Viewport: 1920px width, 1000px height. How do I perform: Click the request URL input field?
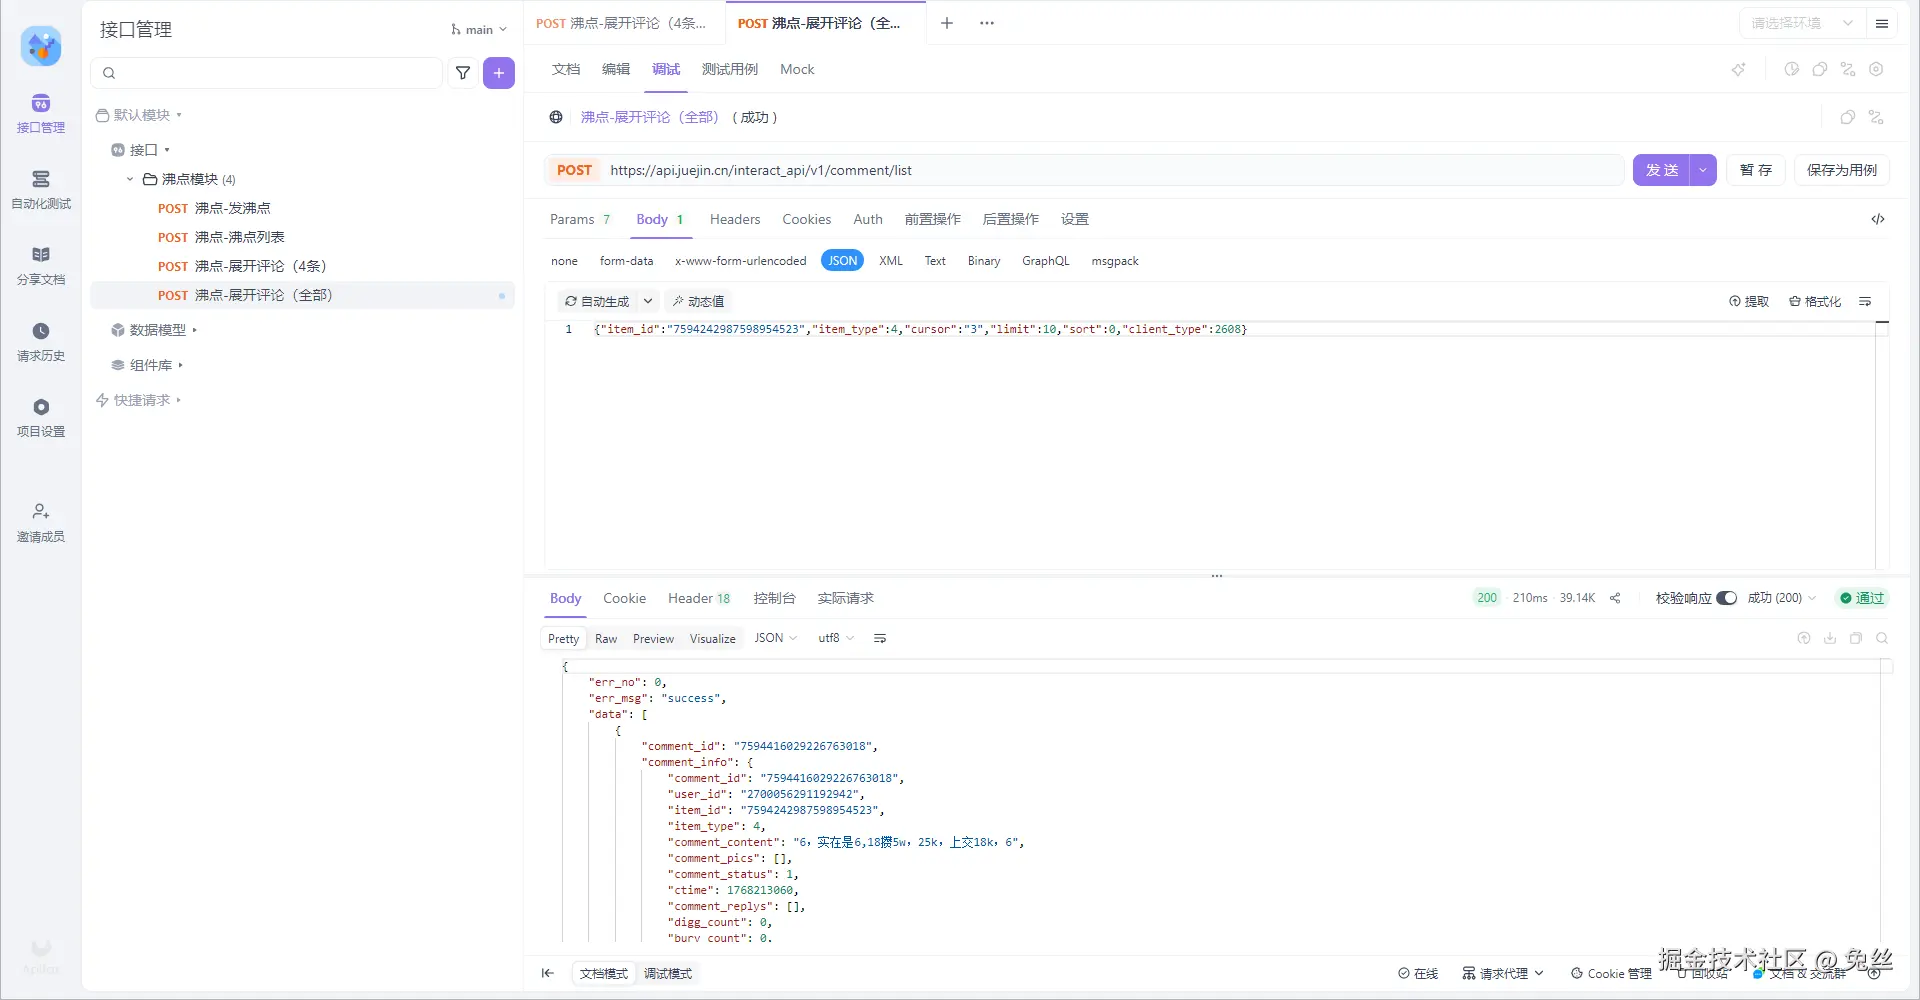coord(1100,170)
